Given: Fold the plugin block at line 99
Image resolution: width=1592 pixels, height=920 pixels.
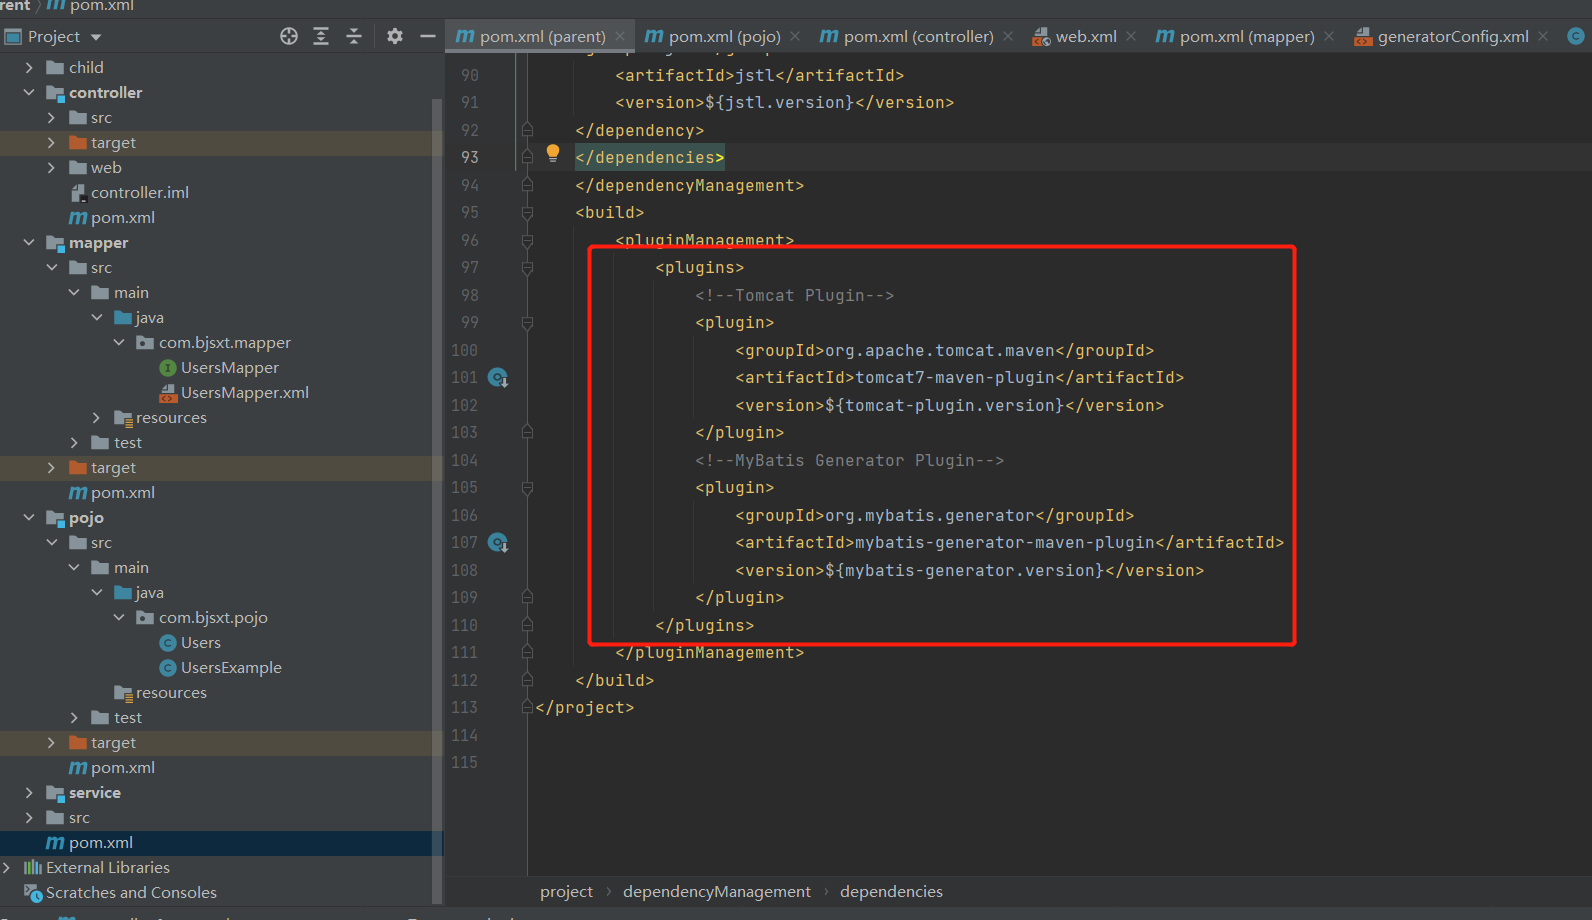Looking at the screenshot, I should coord(527,323).
